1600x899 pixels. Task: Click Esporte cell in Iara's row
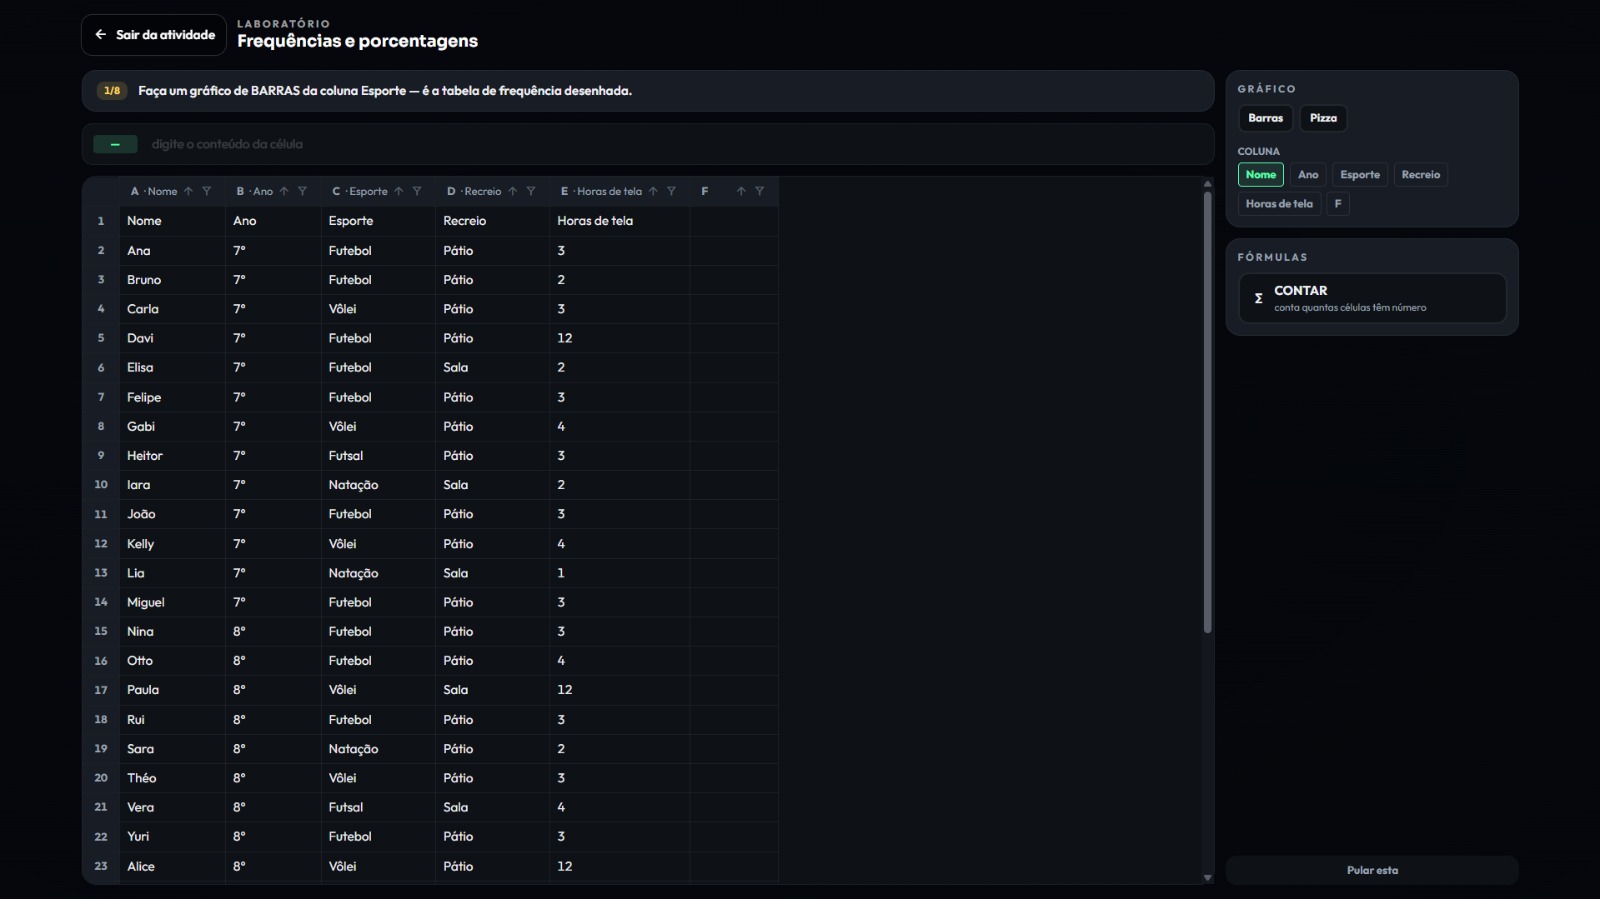(378, 485)
